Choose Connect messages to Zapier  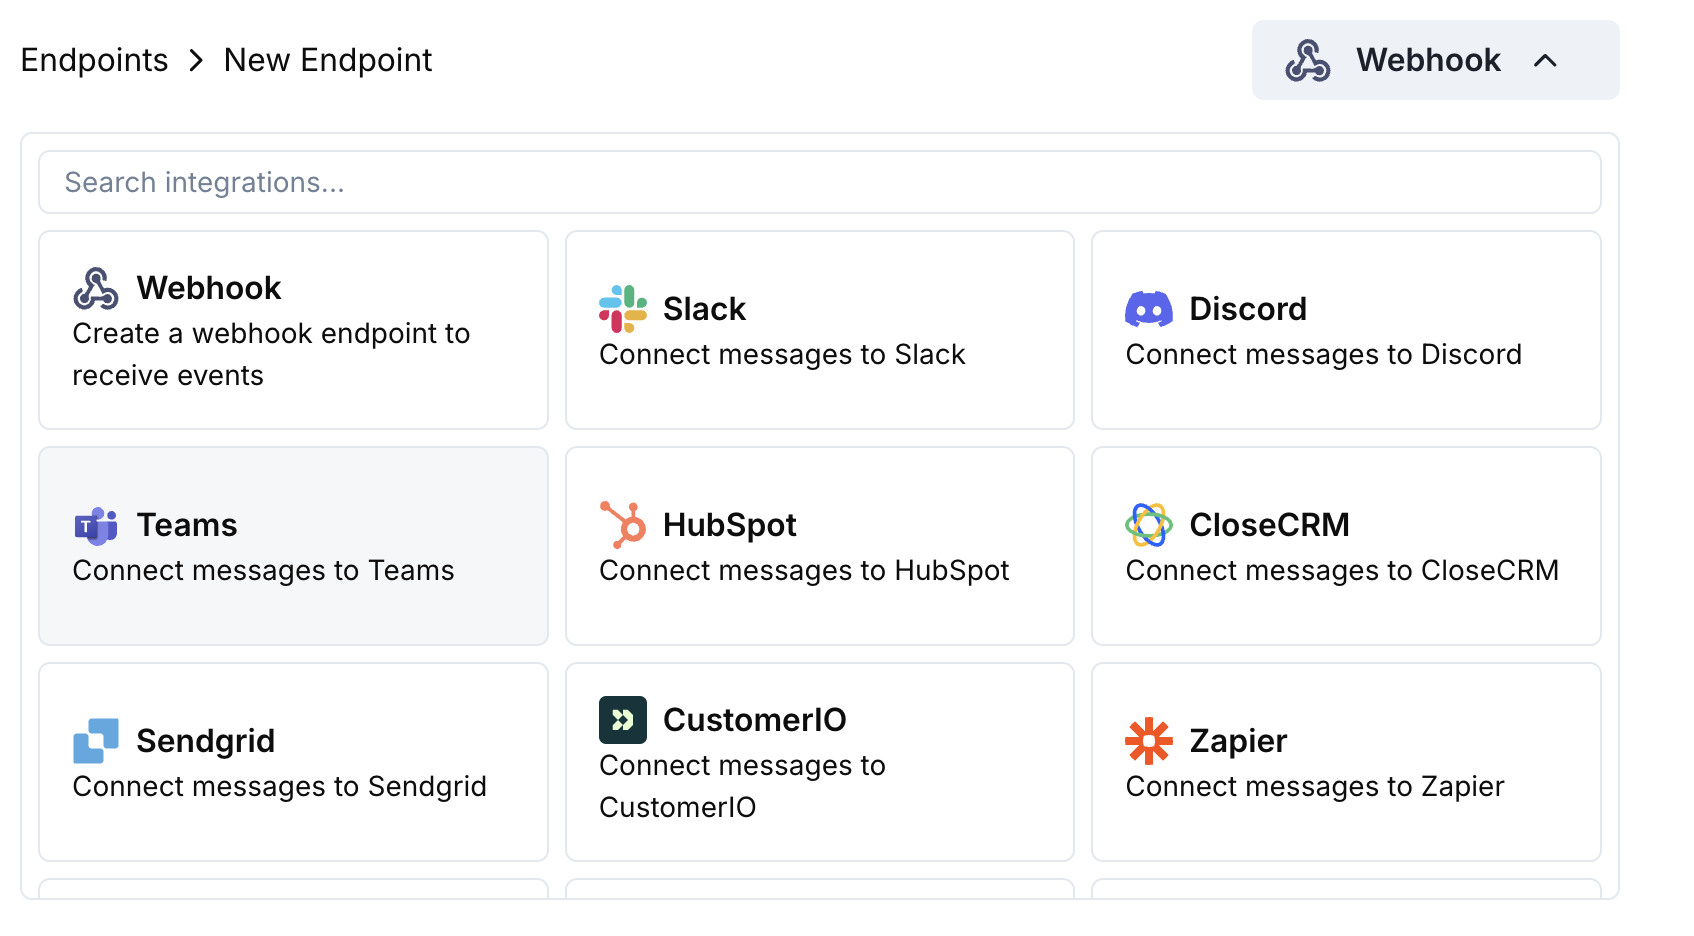point(1314,787)
